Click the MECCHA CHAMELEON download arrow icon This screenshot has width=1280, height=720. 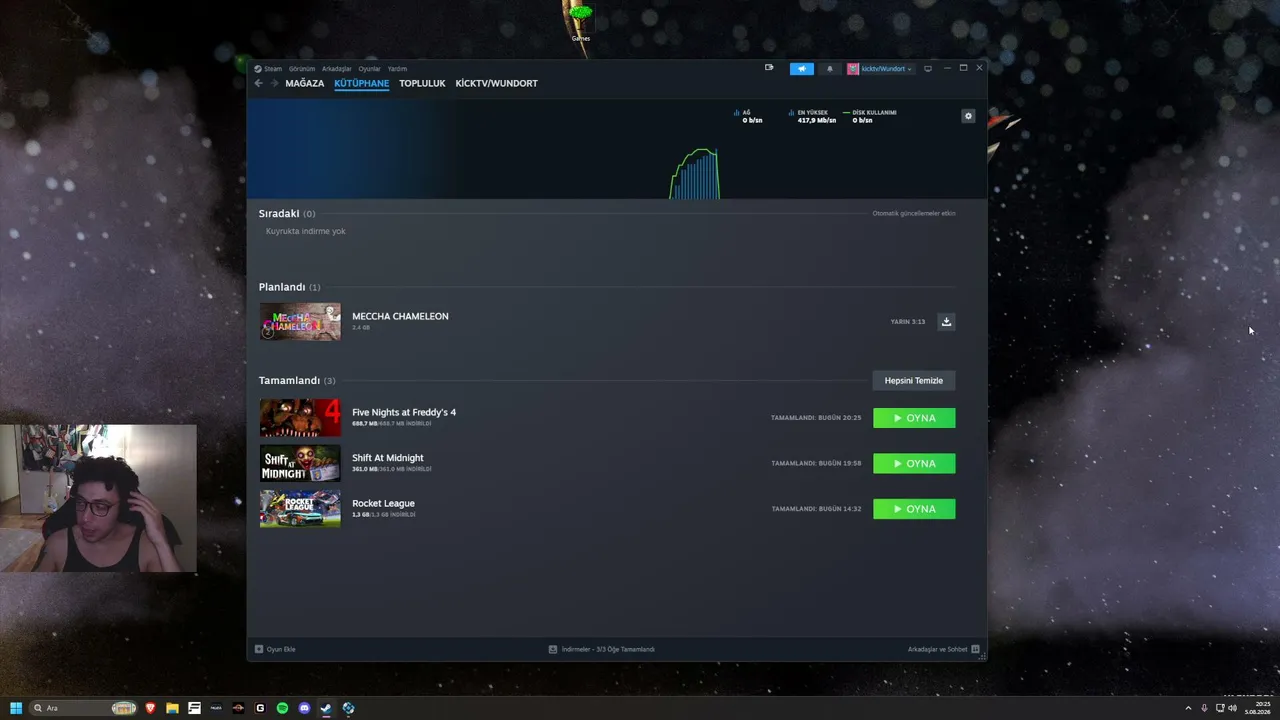(946, 321)
